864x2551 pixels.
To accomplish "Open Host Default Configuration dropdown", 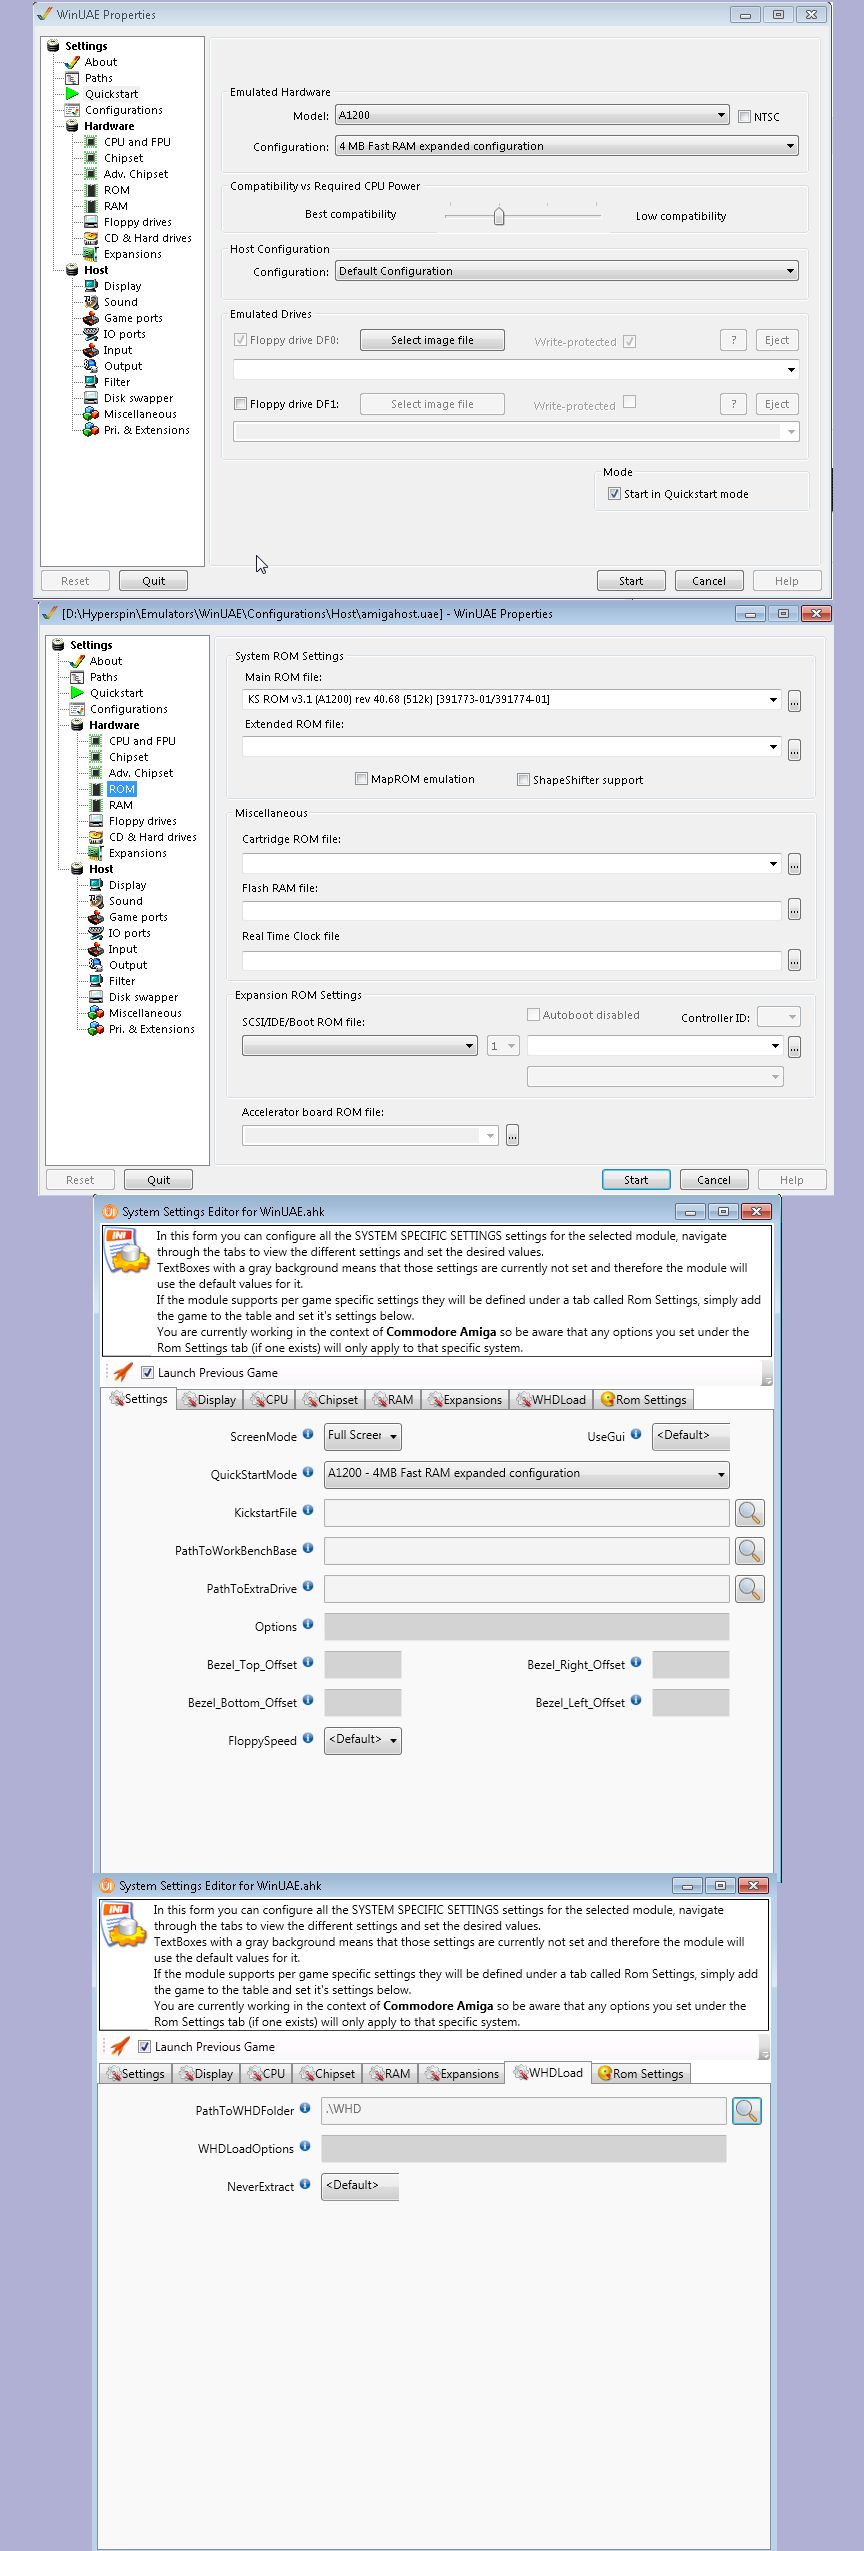I will [x=566, y=271].
